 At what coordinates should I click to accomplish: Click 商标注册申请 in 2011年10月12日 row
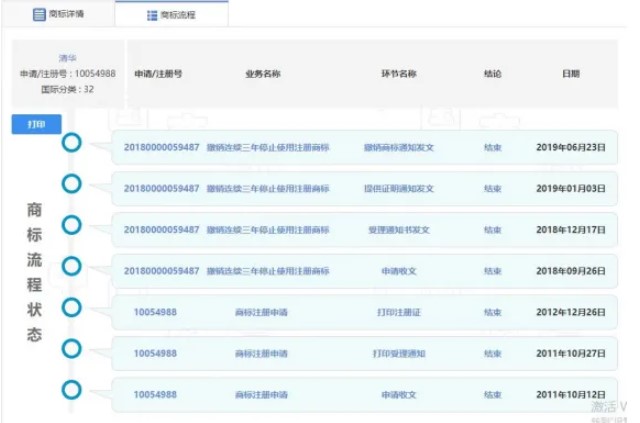261,395
